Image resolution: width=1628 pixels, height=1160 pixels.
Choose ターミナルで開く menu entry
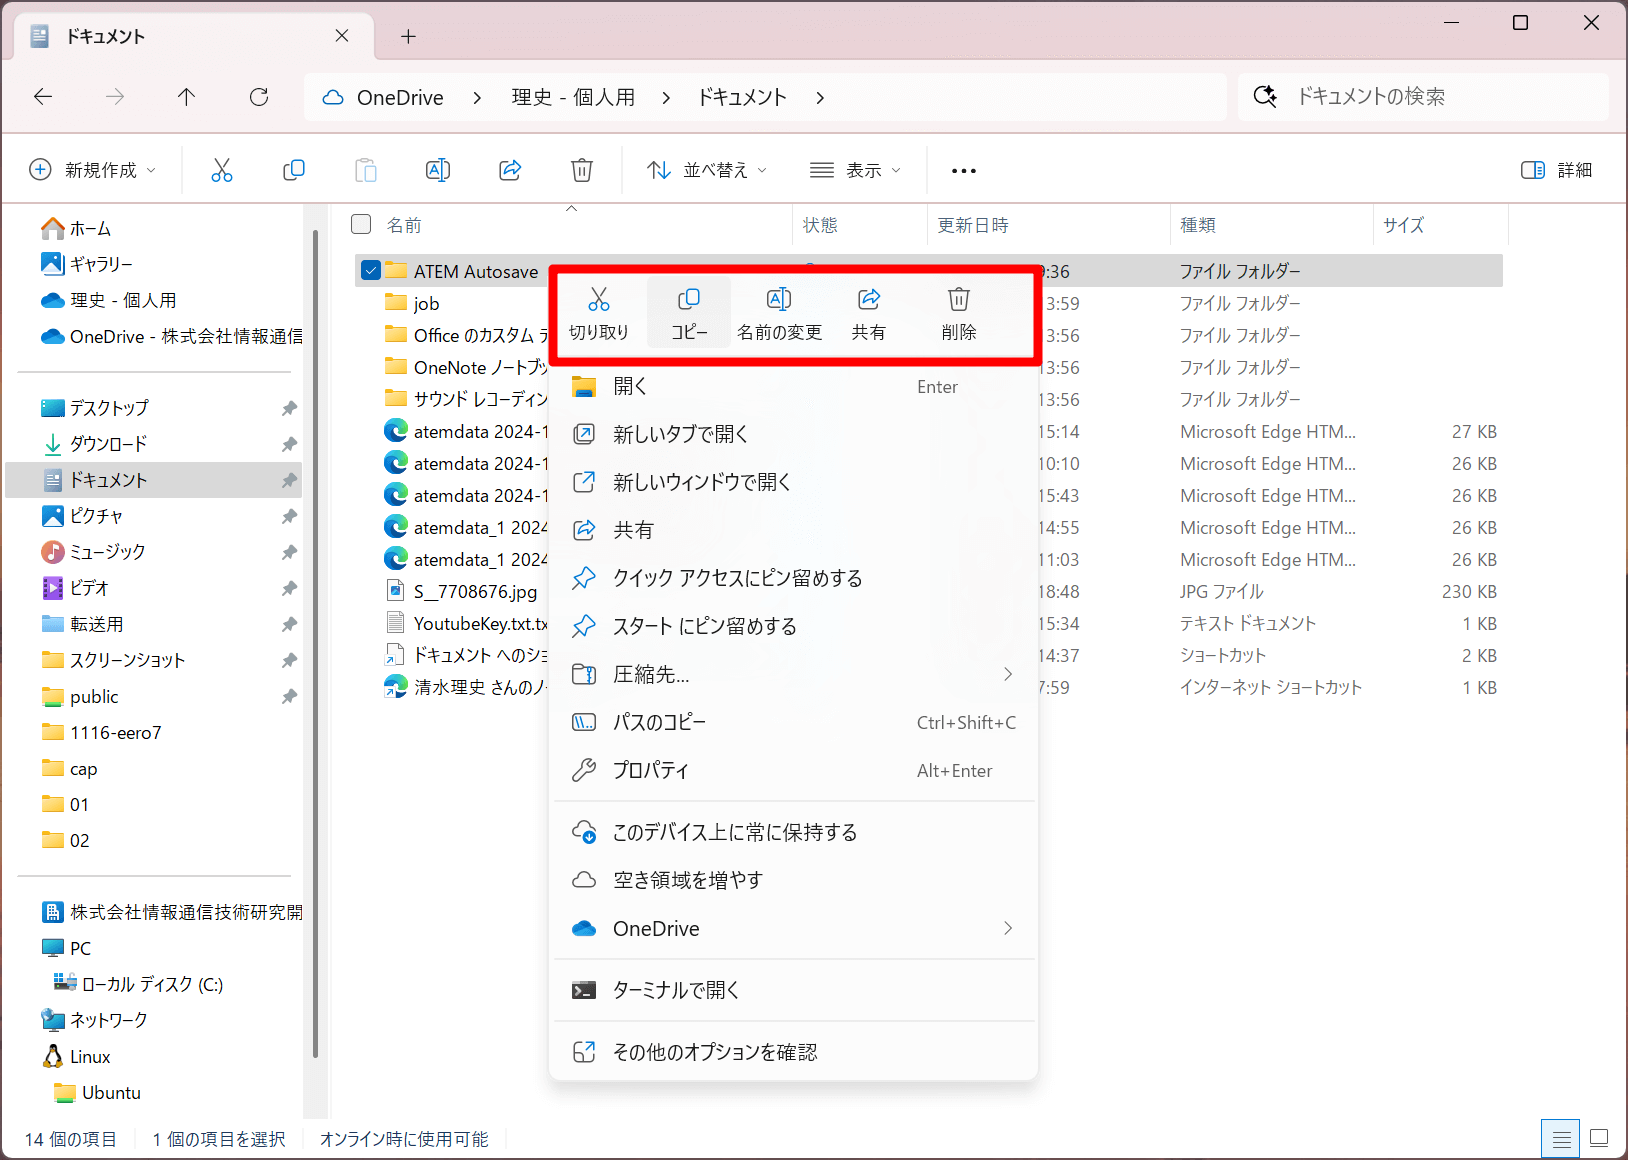(794, 990)
